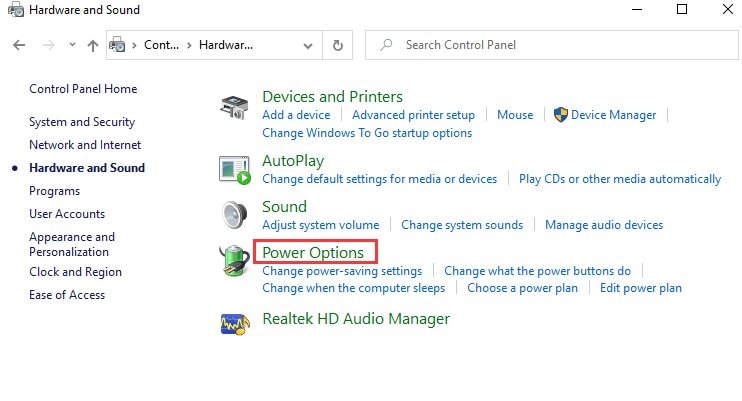The image size is (742, 401).
Task: Click the Device Manager shield icon
Action: 560,115
